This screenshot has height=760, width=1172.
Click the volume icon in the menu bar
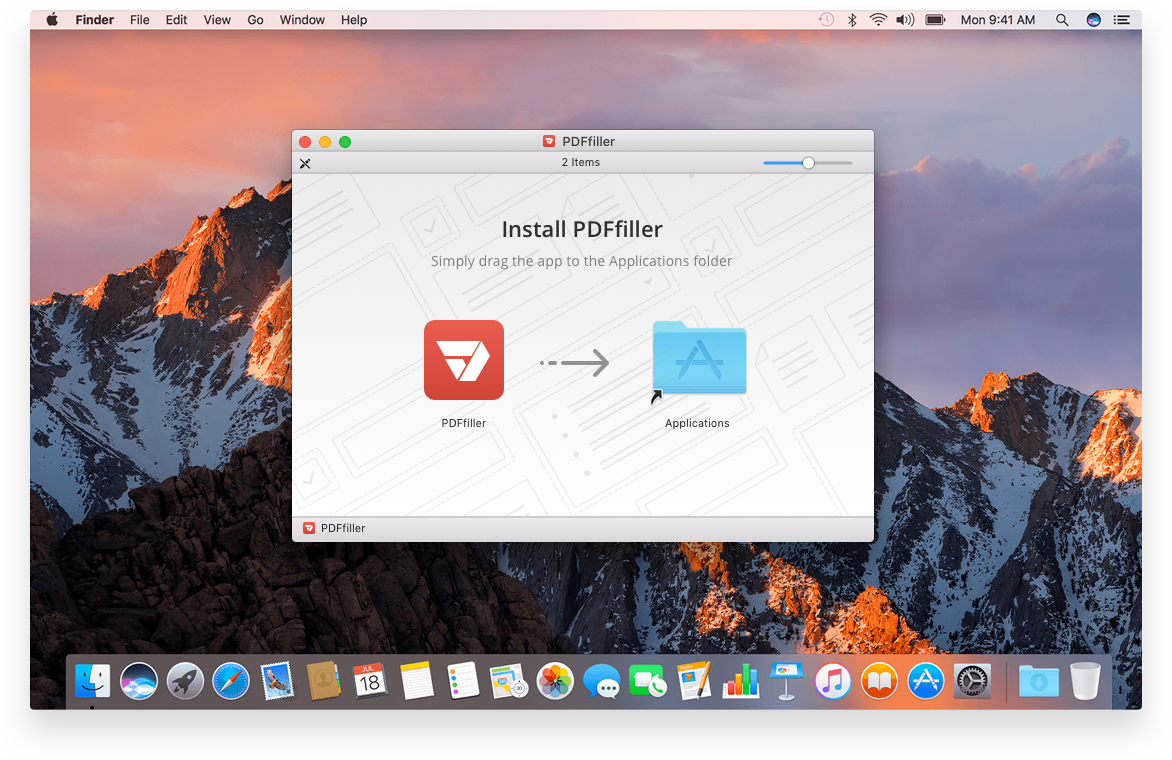pyautogui.click(x=905, y=20)
